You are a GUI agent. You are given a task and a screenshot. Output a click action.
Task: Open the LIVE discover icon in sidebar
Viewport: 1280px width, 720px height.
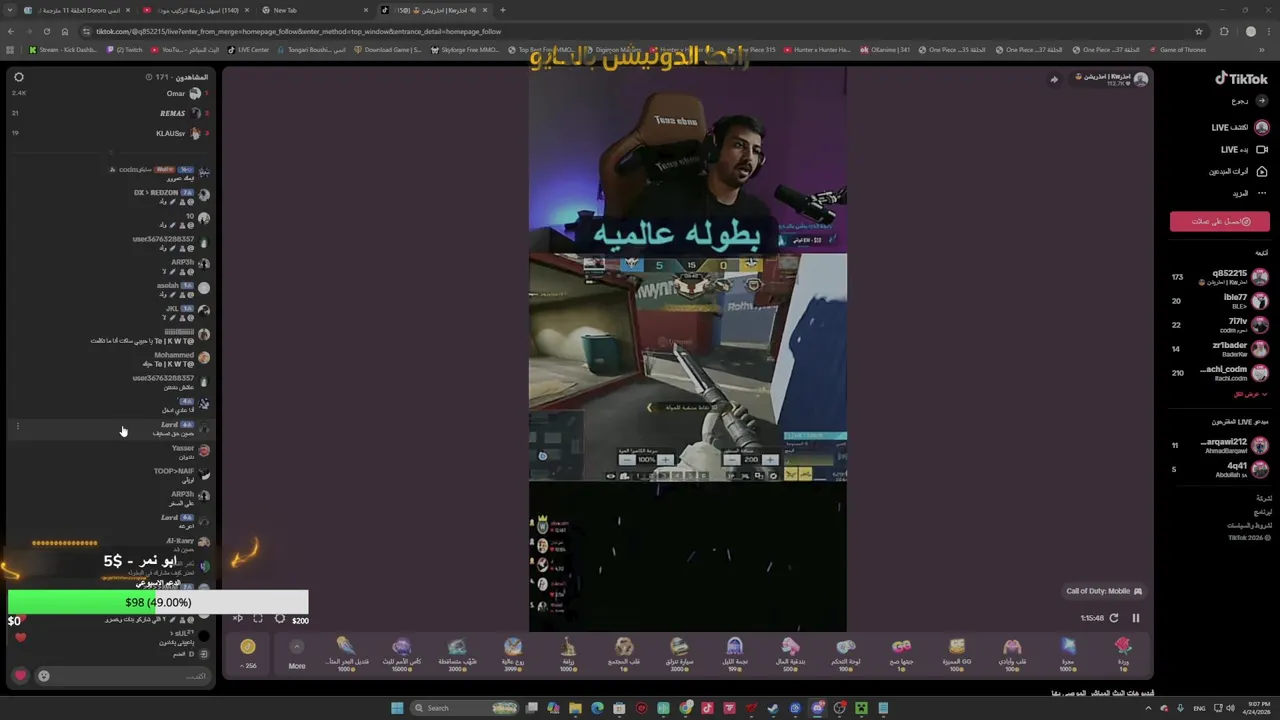click(1262, 128)
